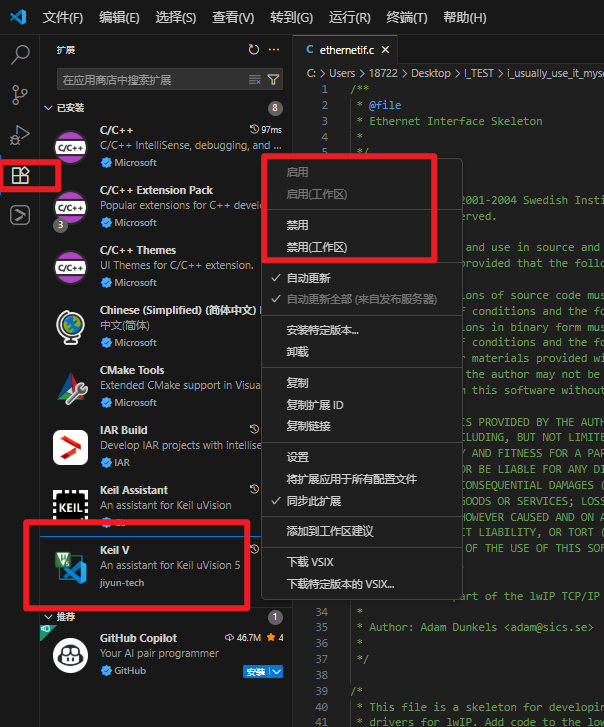This screenshot has width=604, height=727.
Task: Select IAR Build extension icon
Action: 70,447
